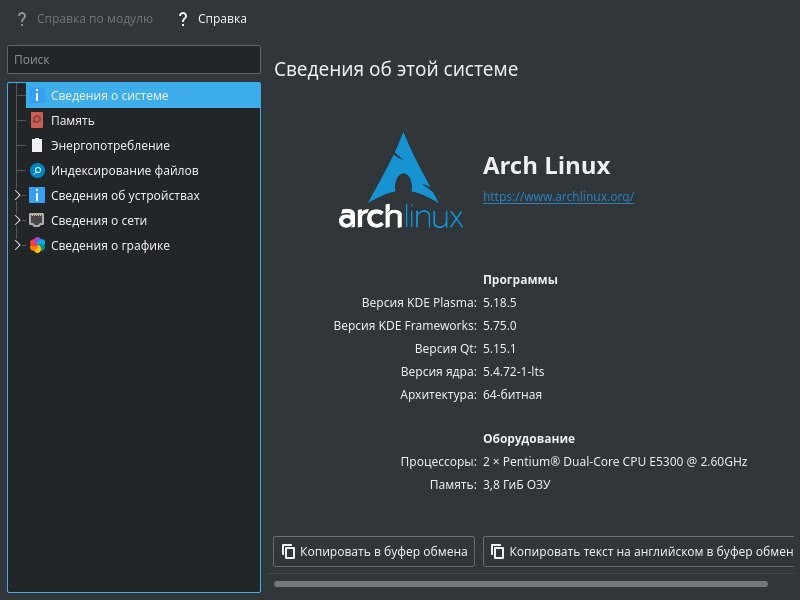Click the info icon beside Сведения об устройствах
Image resolution: width=800 pixels, height=600 pixels.
tap(37, 195)
